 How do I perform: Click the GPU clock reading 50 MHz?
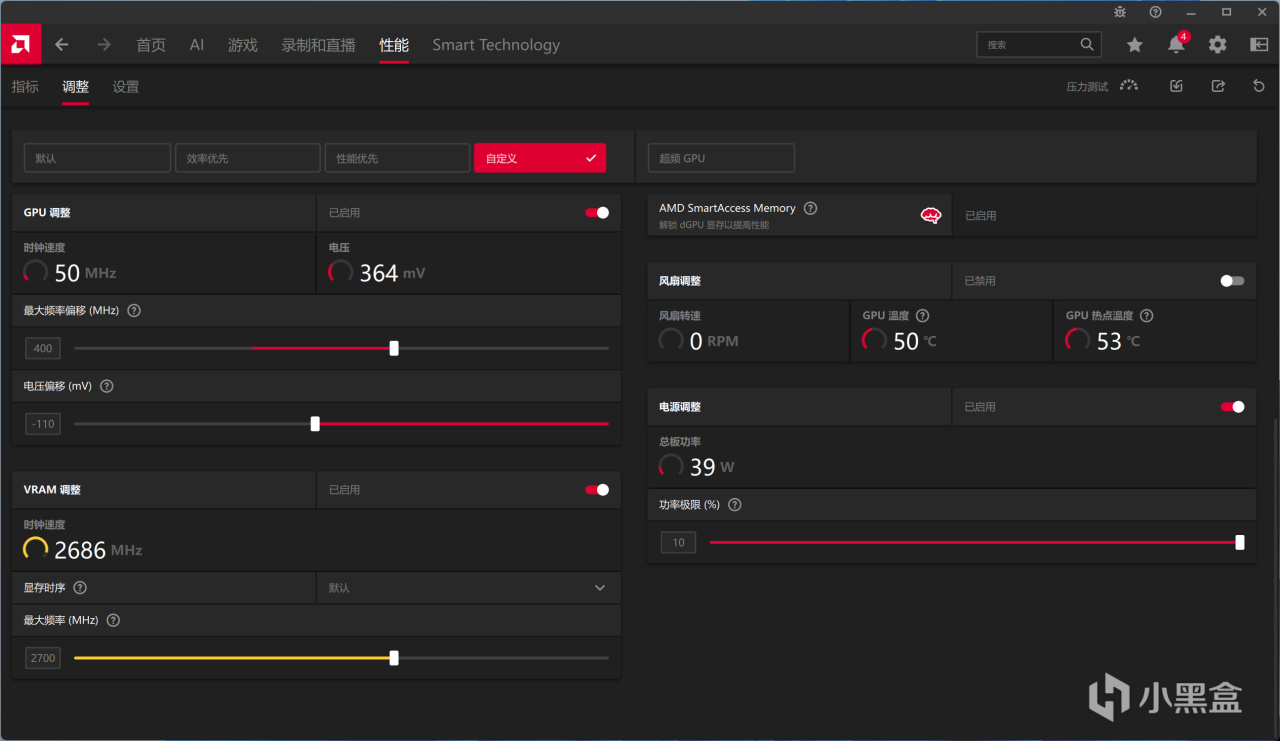pyautogui.click(x=85, y=273)
